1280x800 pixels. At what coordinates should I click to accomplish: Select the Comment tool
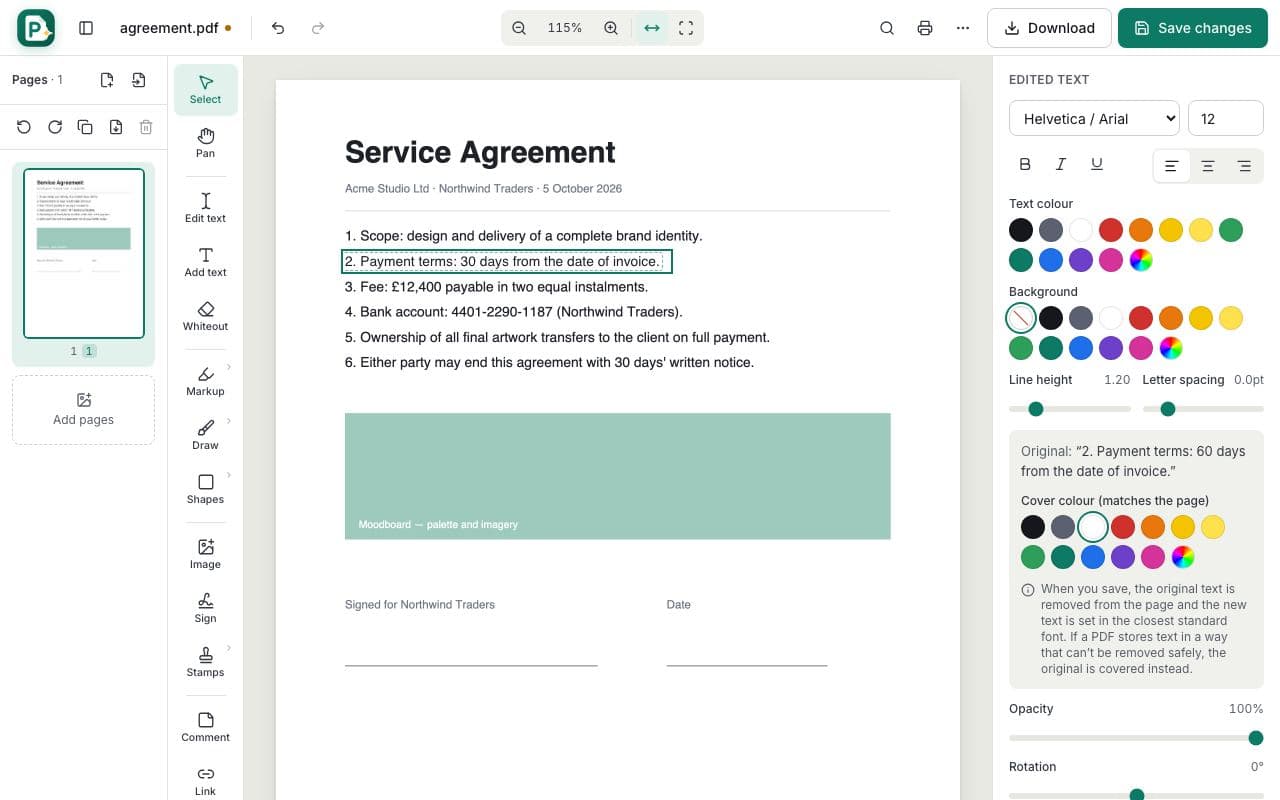pos(205,727)
